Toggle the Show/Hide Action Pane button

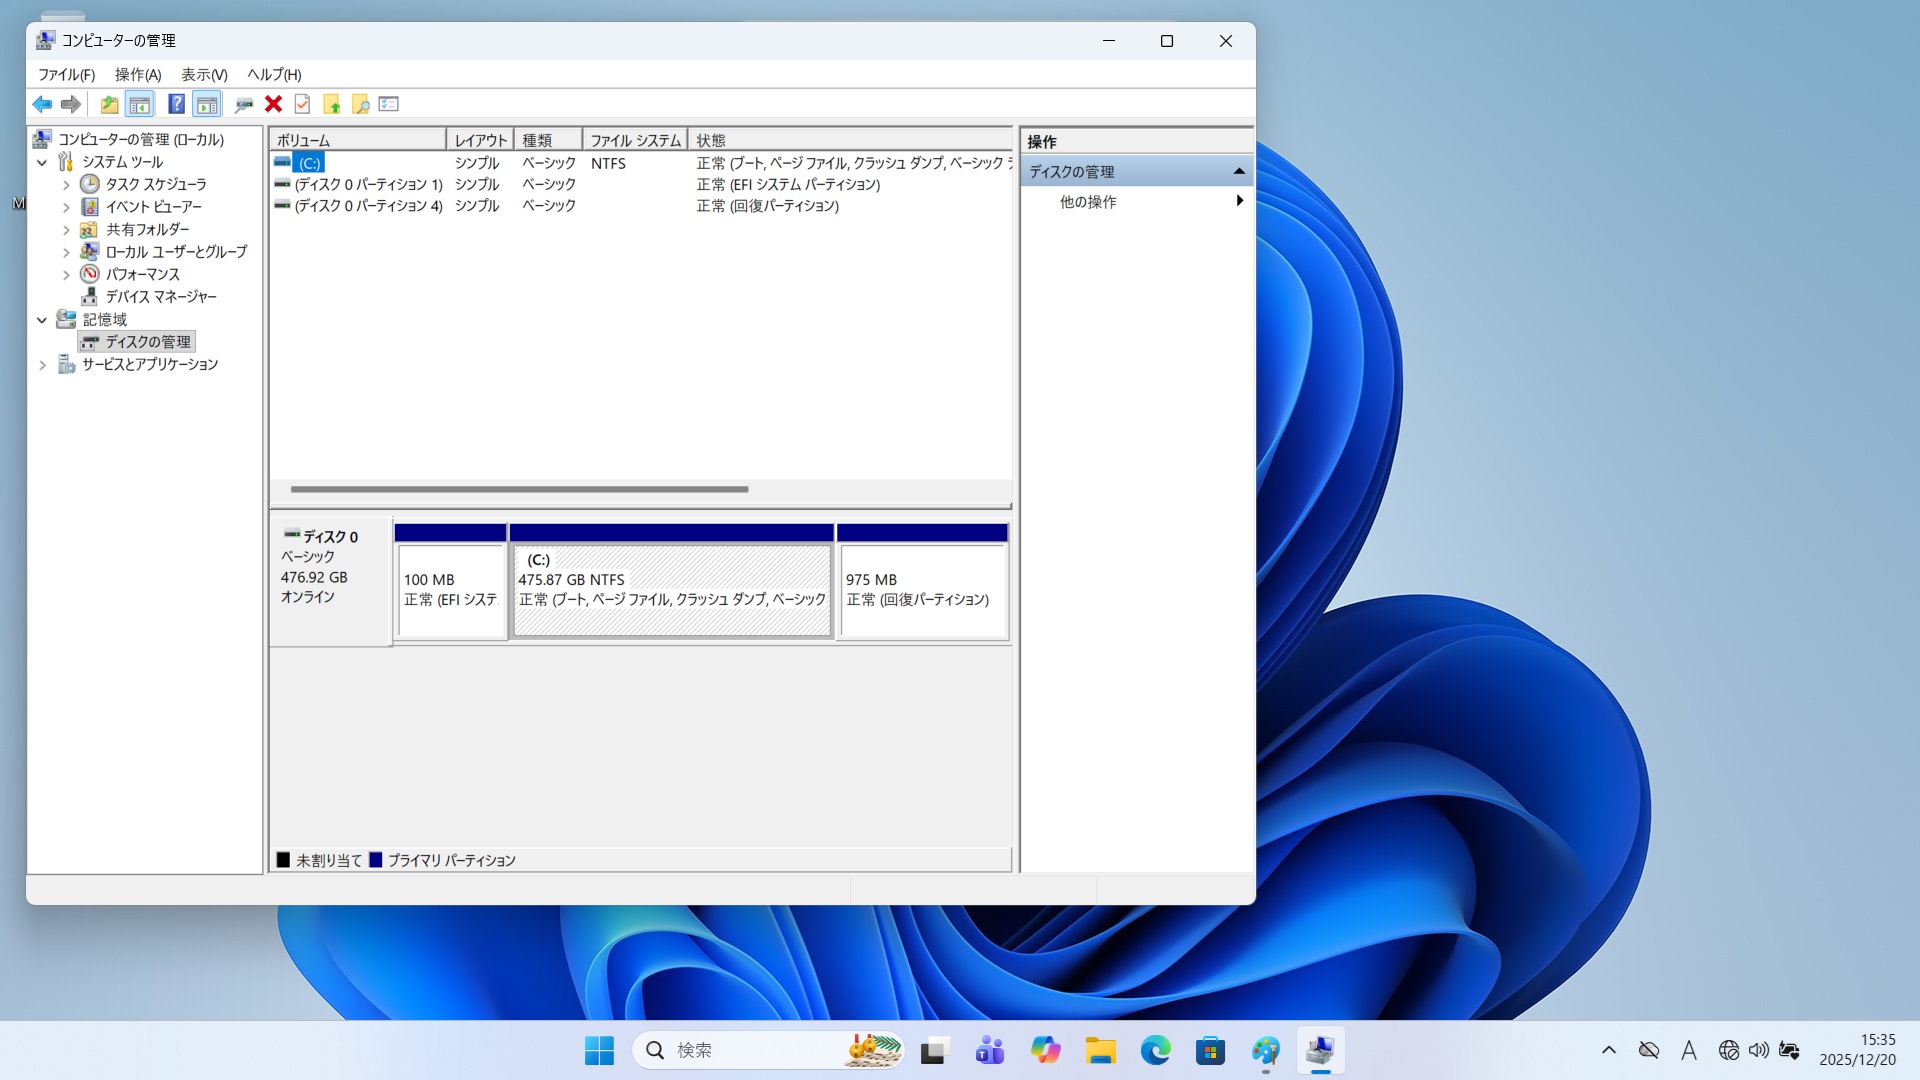(x=207, y=104)
